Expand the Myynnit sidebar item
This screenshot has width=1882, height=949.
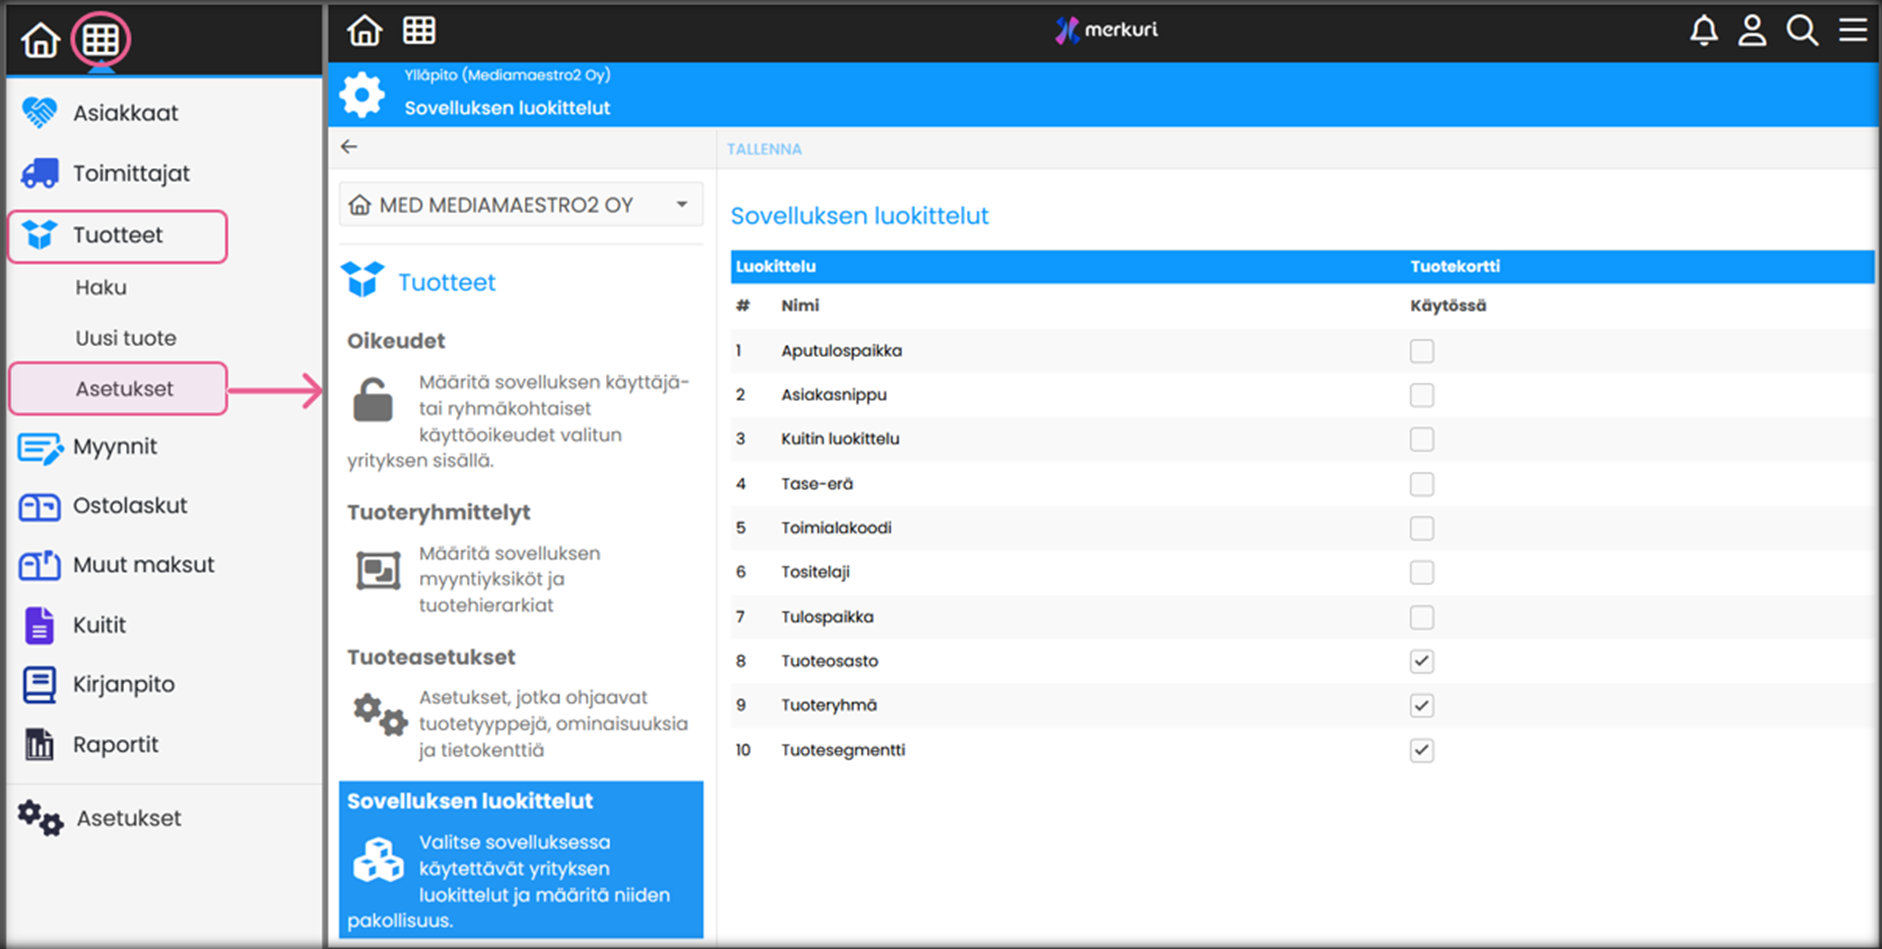pyautogui.click(x=114, y=447)
